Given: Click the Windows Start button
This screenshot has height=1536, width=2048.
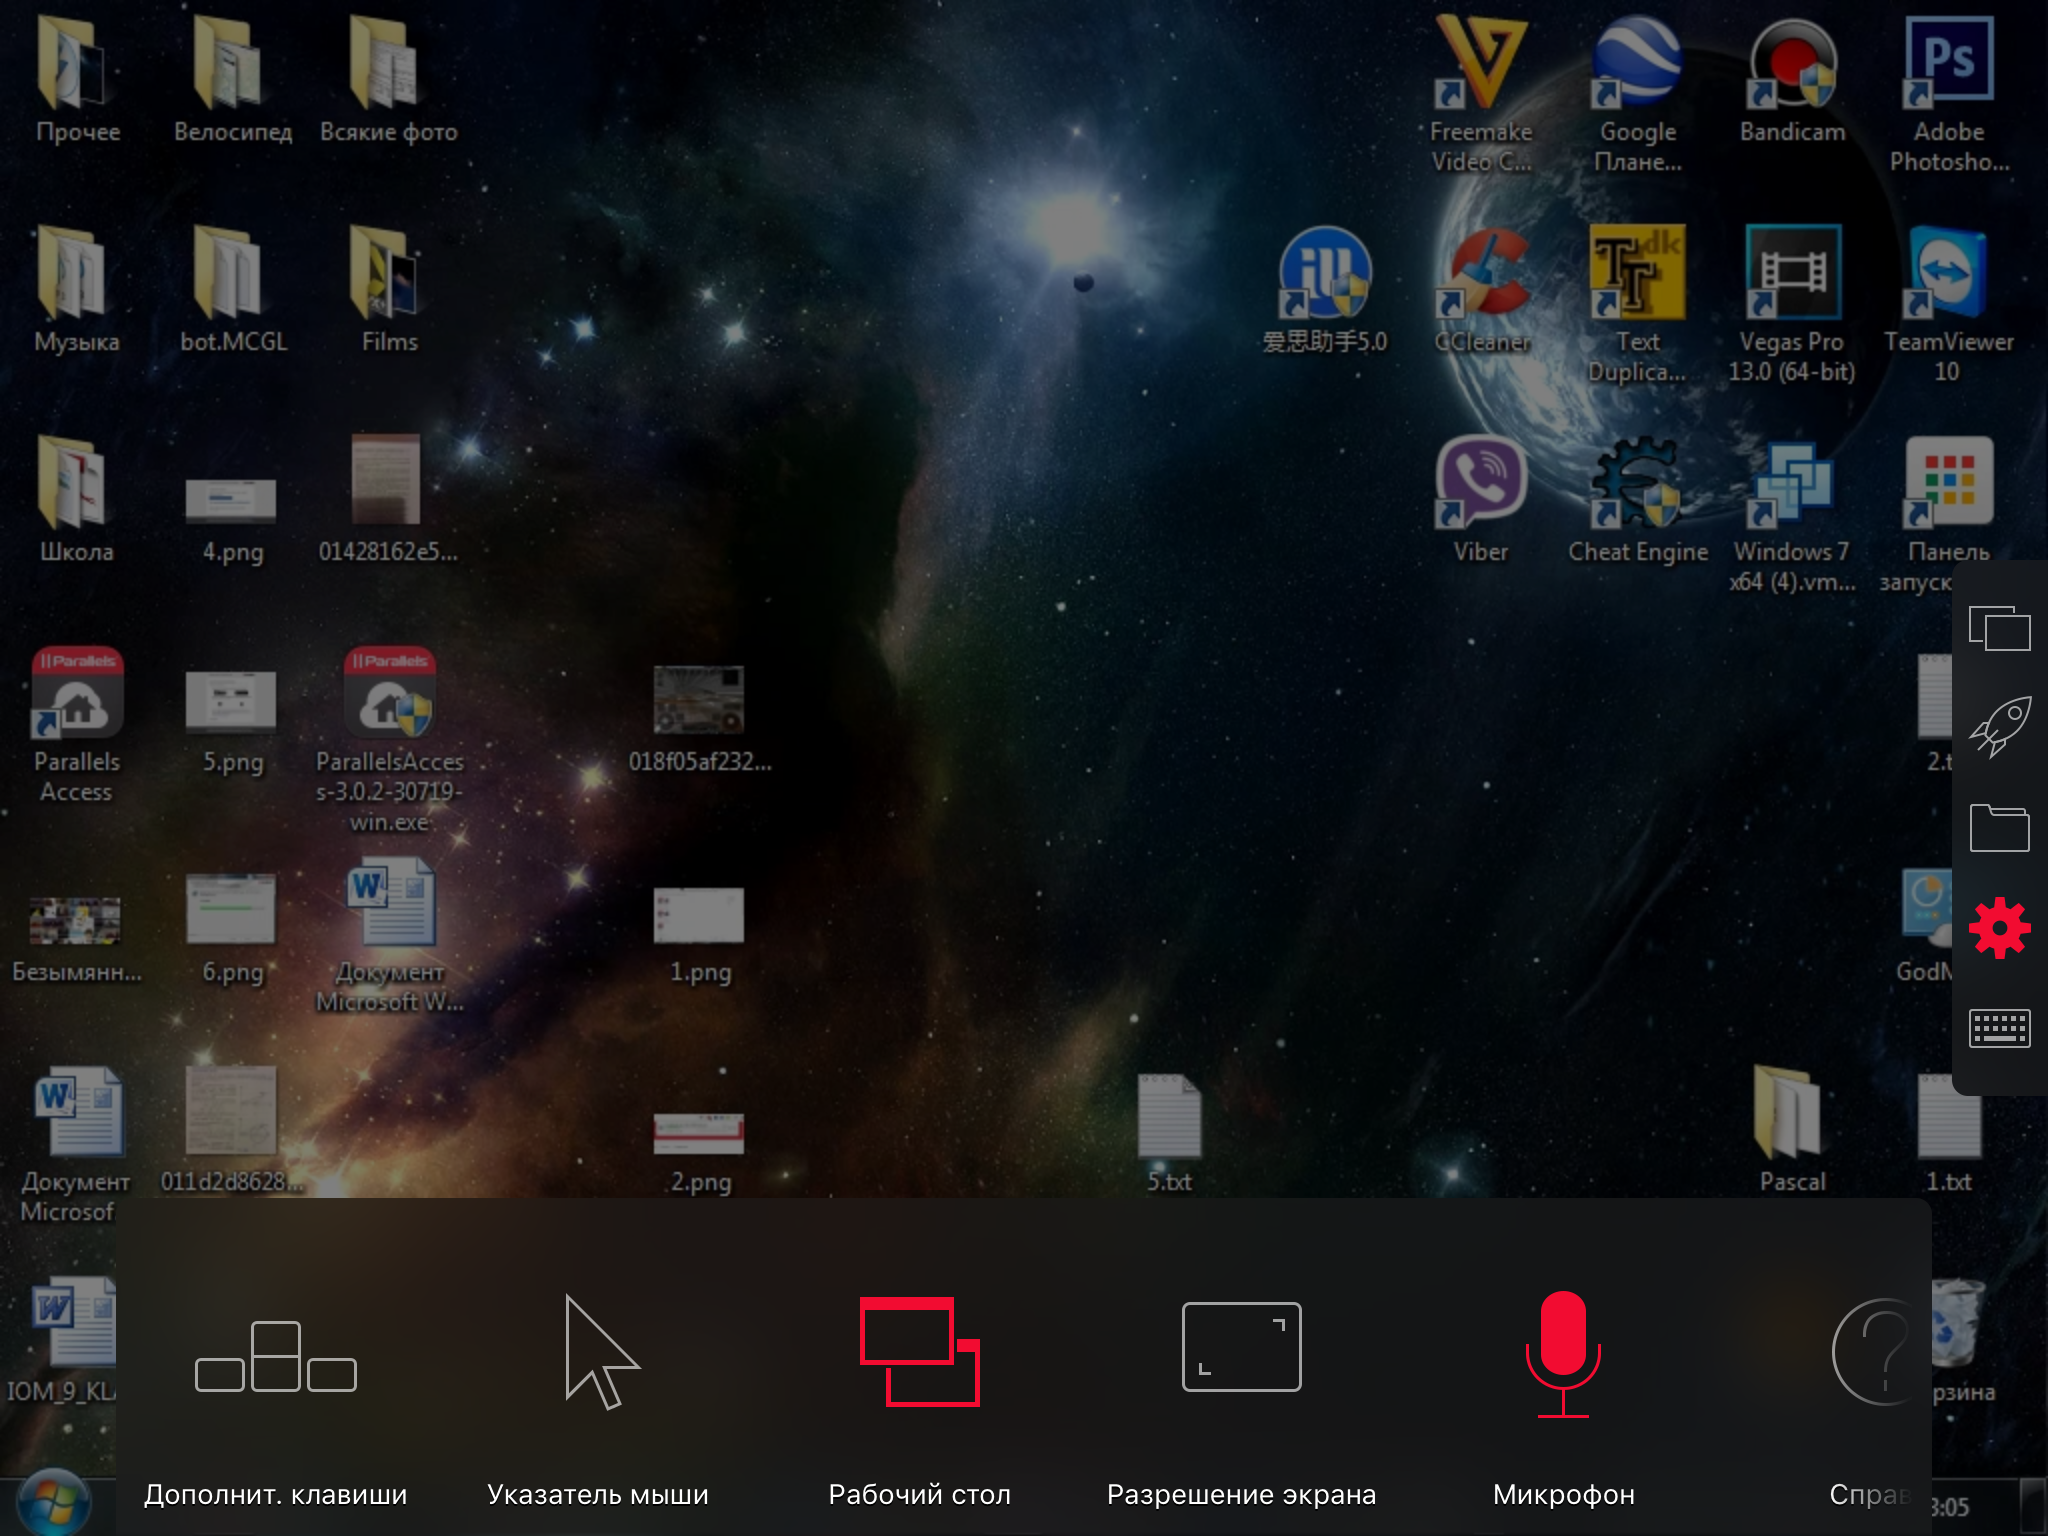Looking at the screenshot, I should pos(54,1504).
